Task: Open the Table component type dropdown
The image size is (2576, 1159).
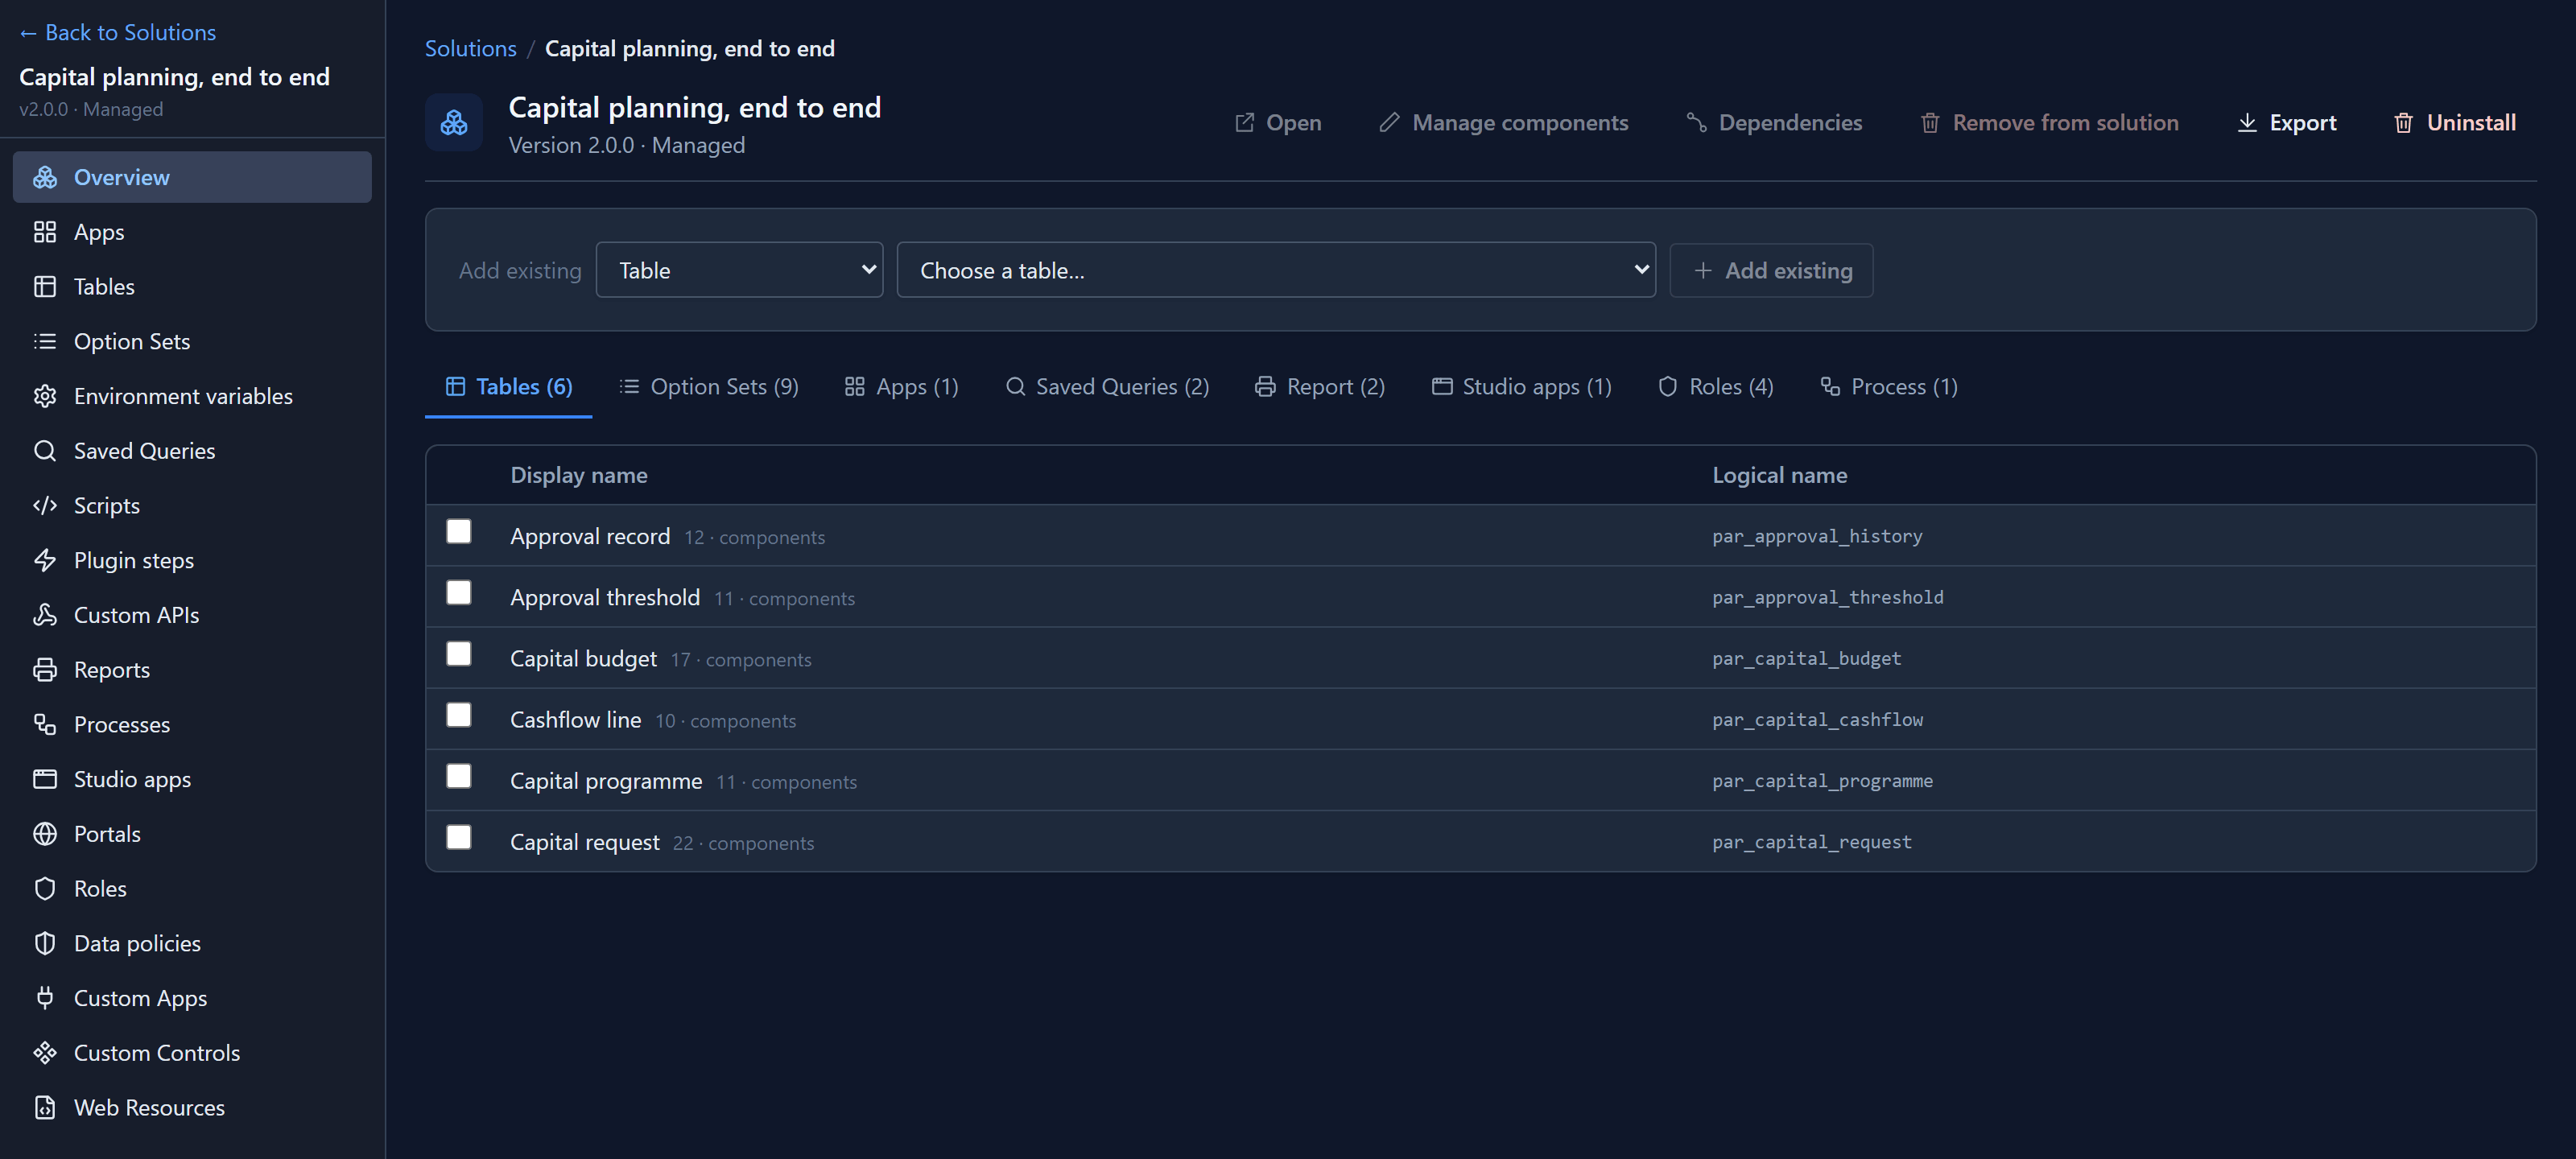Action: 739,270
